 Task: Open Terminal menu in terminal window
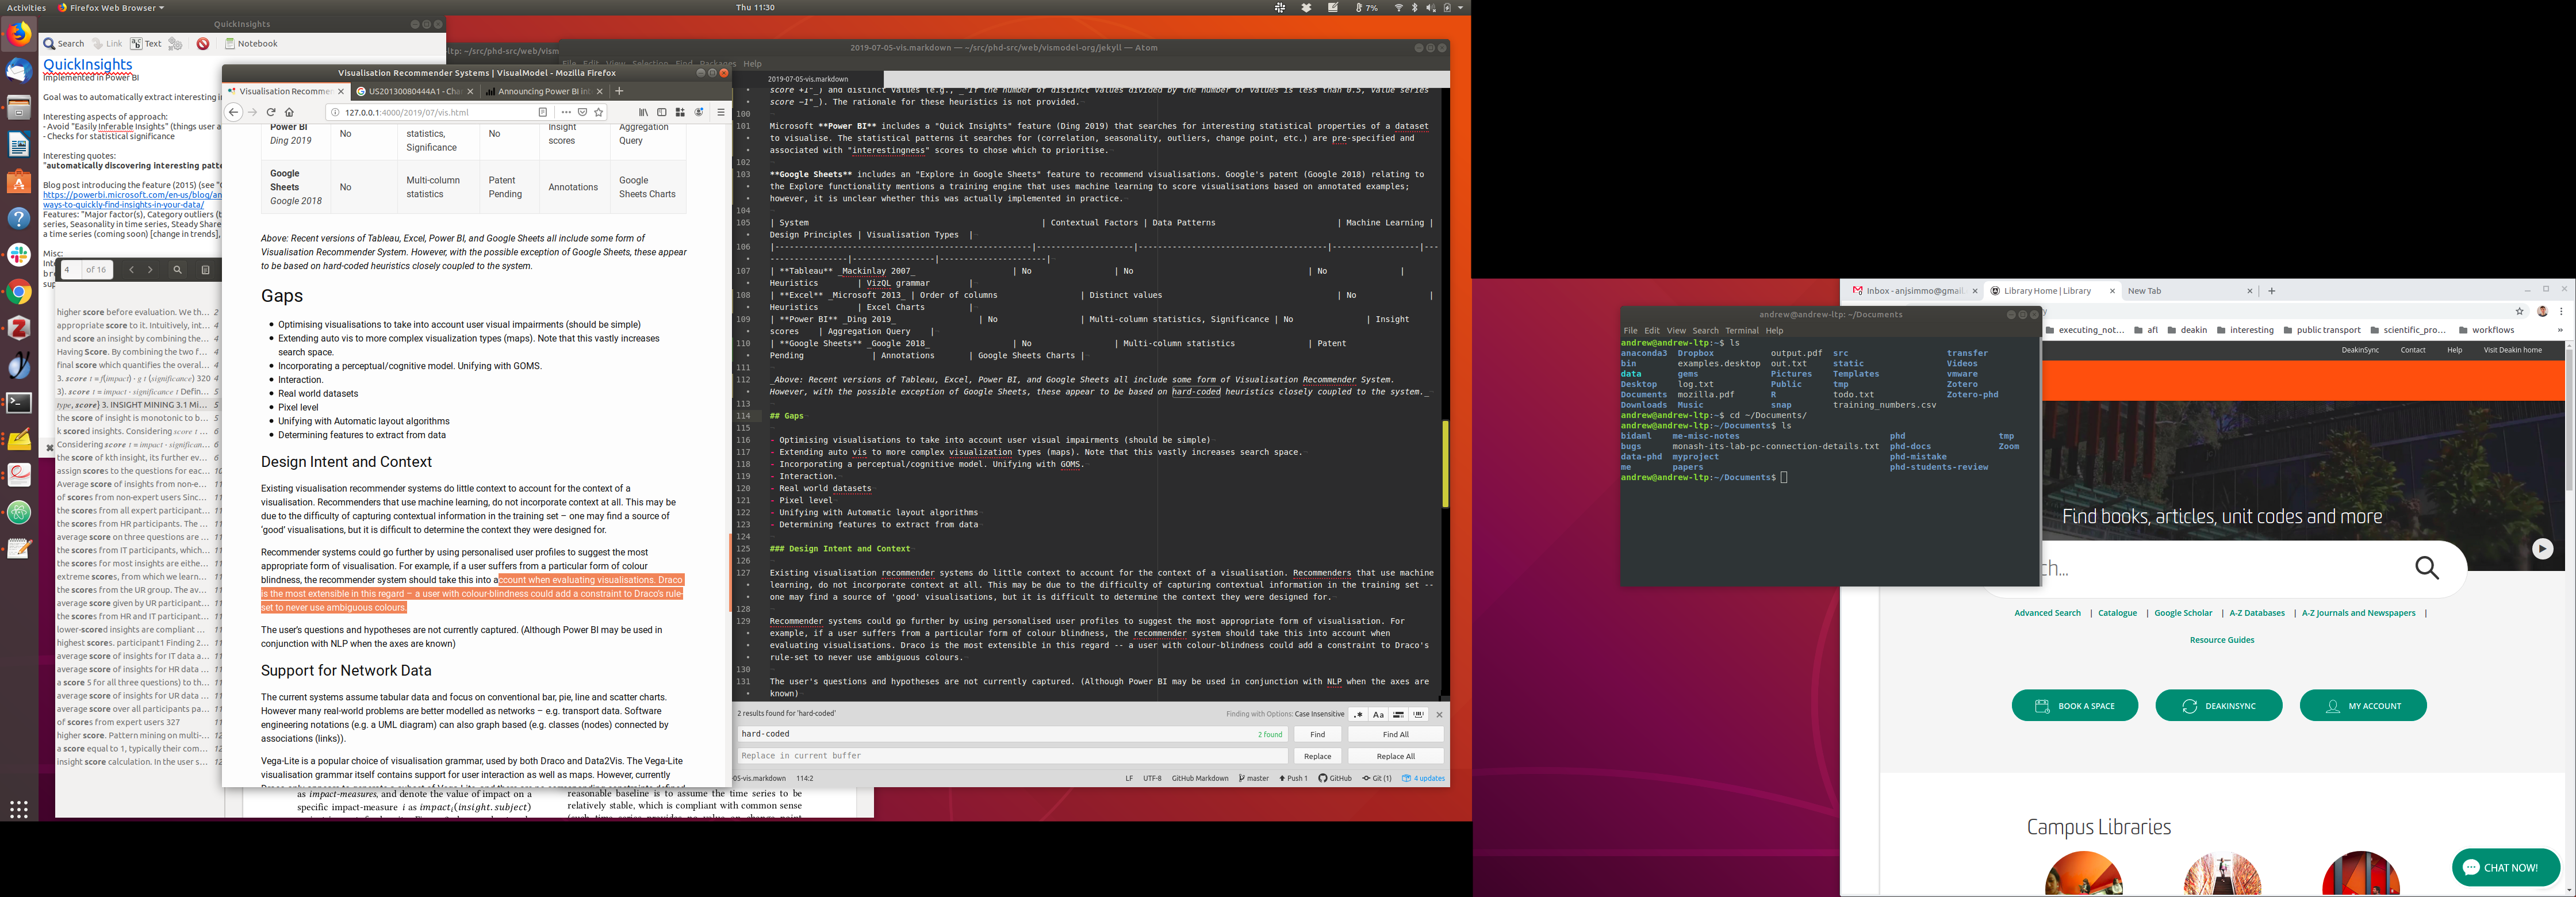pos(1741,331)
